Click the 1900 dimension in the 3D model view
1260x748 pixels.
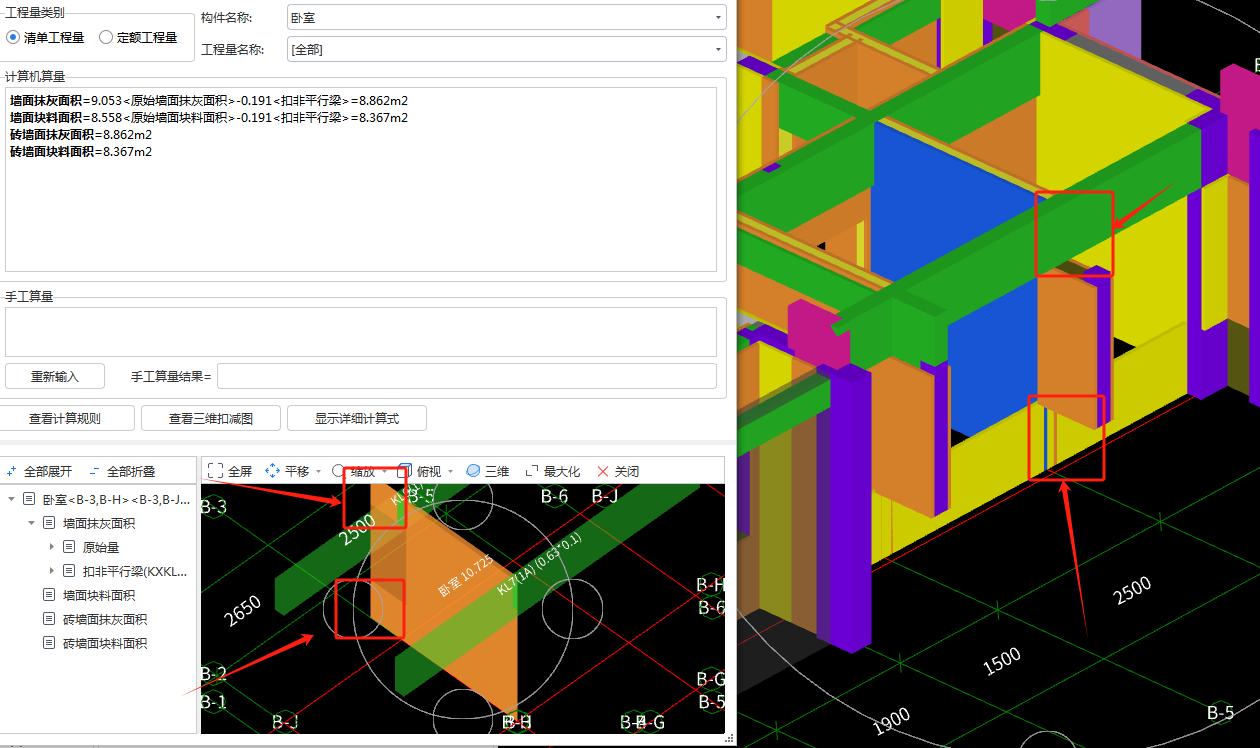(892, 721)
